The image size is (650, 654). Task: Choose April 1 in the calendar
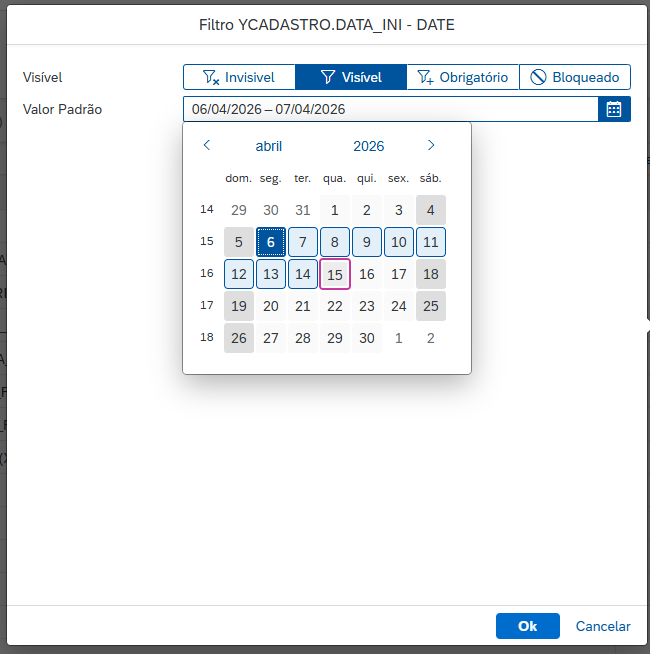[x=335, y=210]
